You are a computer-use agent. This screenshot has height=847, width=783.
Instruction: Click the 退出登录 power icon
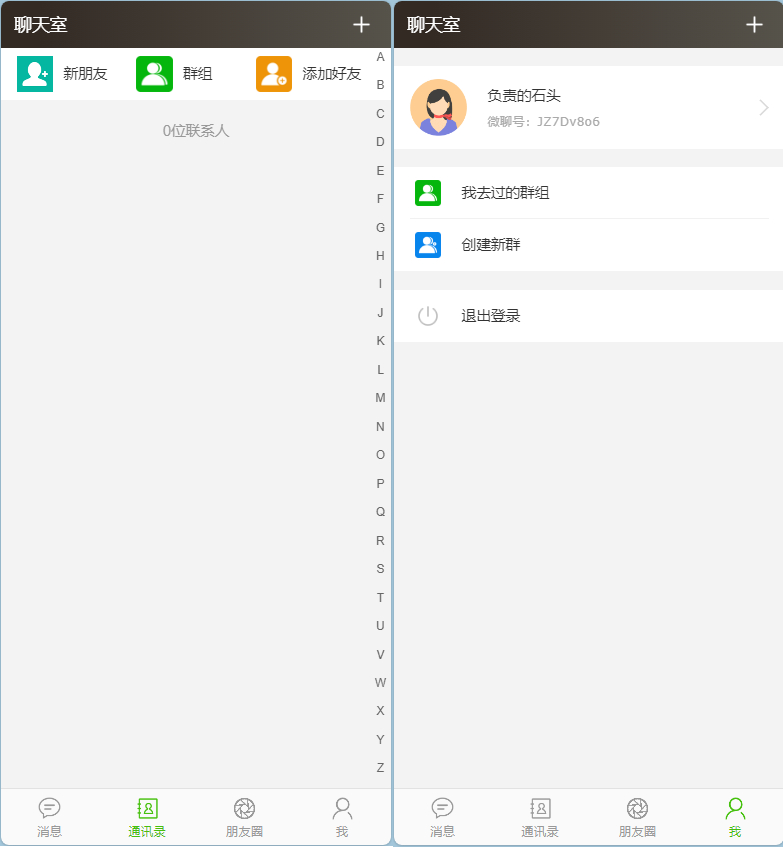click(x=428, y=316)
